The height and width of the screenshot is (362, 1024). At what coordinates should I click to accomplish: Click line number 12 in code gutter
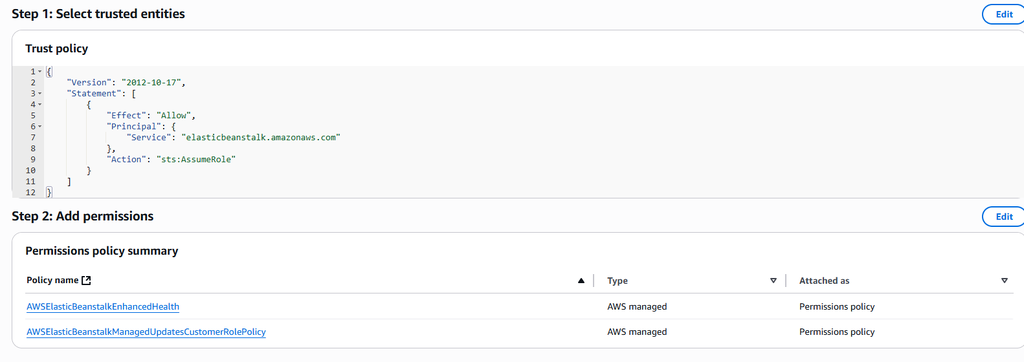coord(30,192)
